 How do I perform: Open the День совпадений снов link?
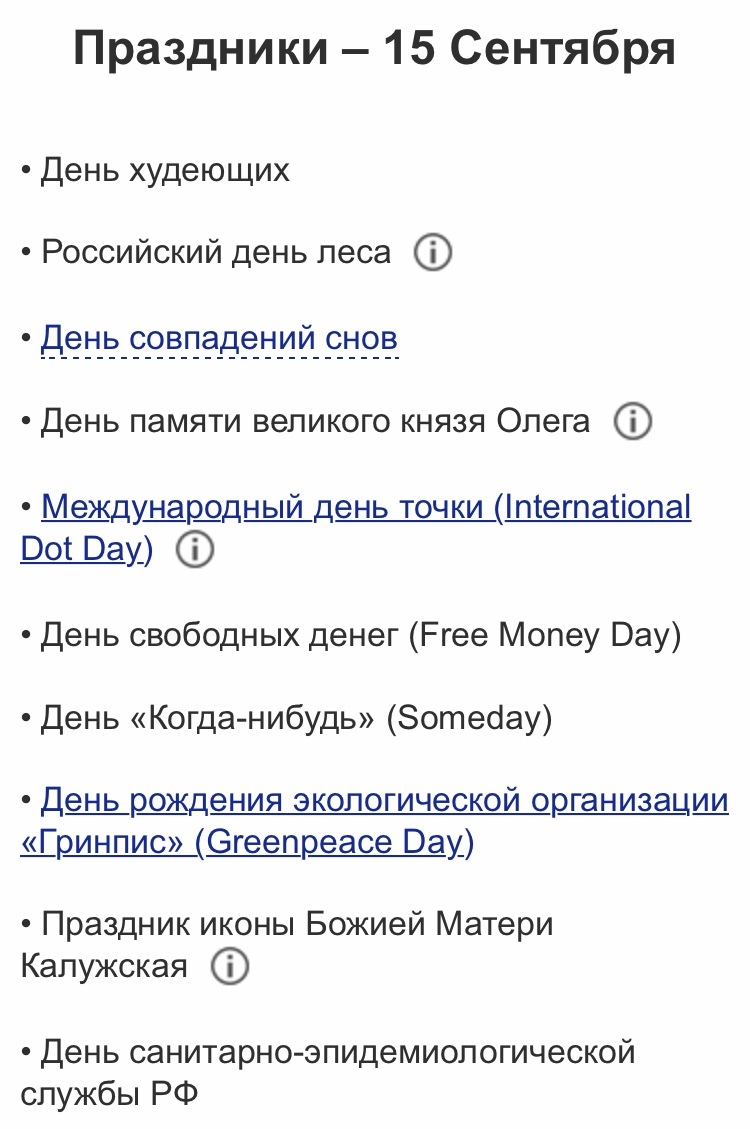(x=219, y=338)
